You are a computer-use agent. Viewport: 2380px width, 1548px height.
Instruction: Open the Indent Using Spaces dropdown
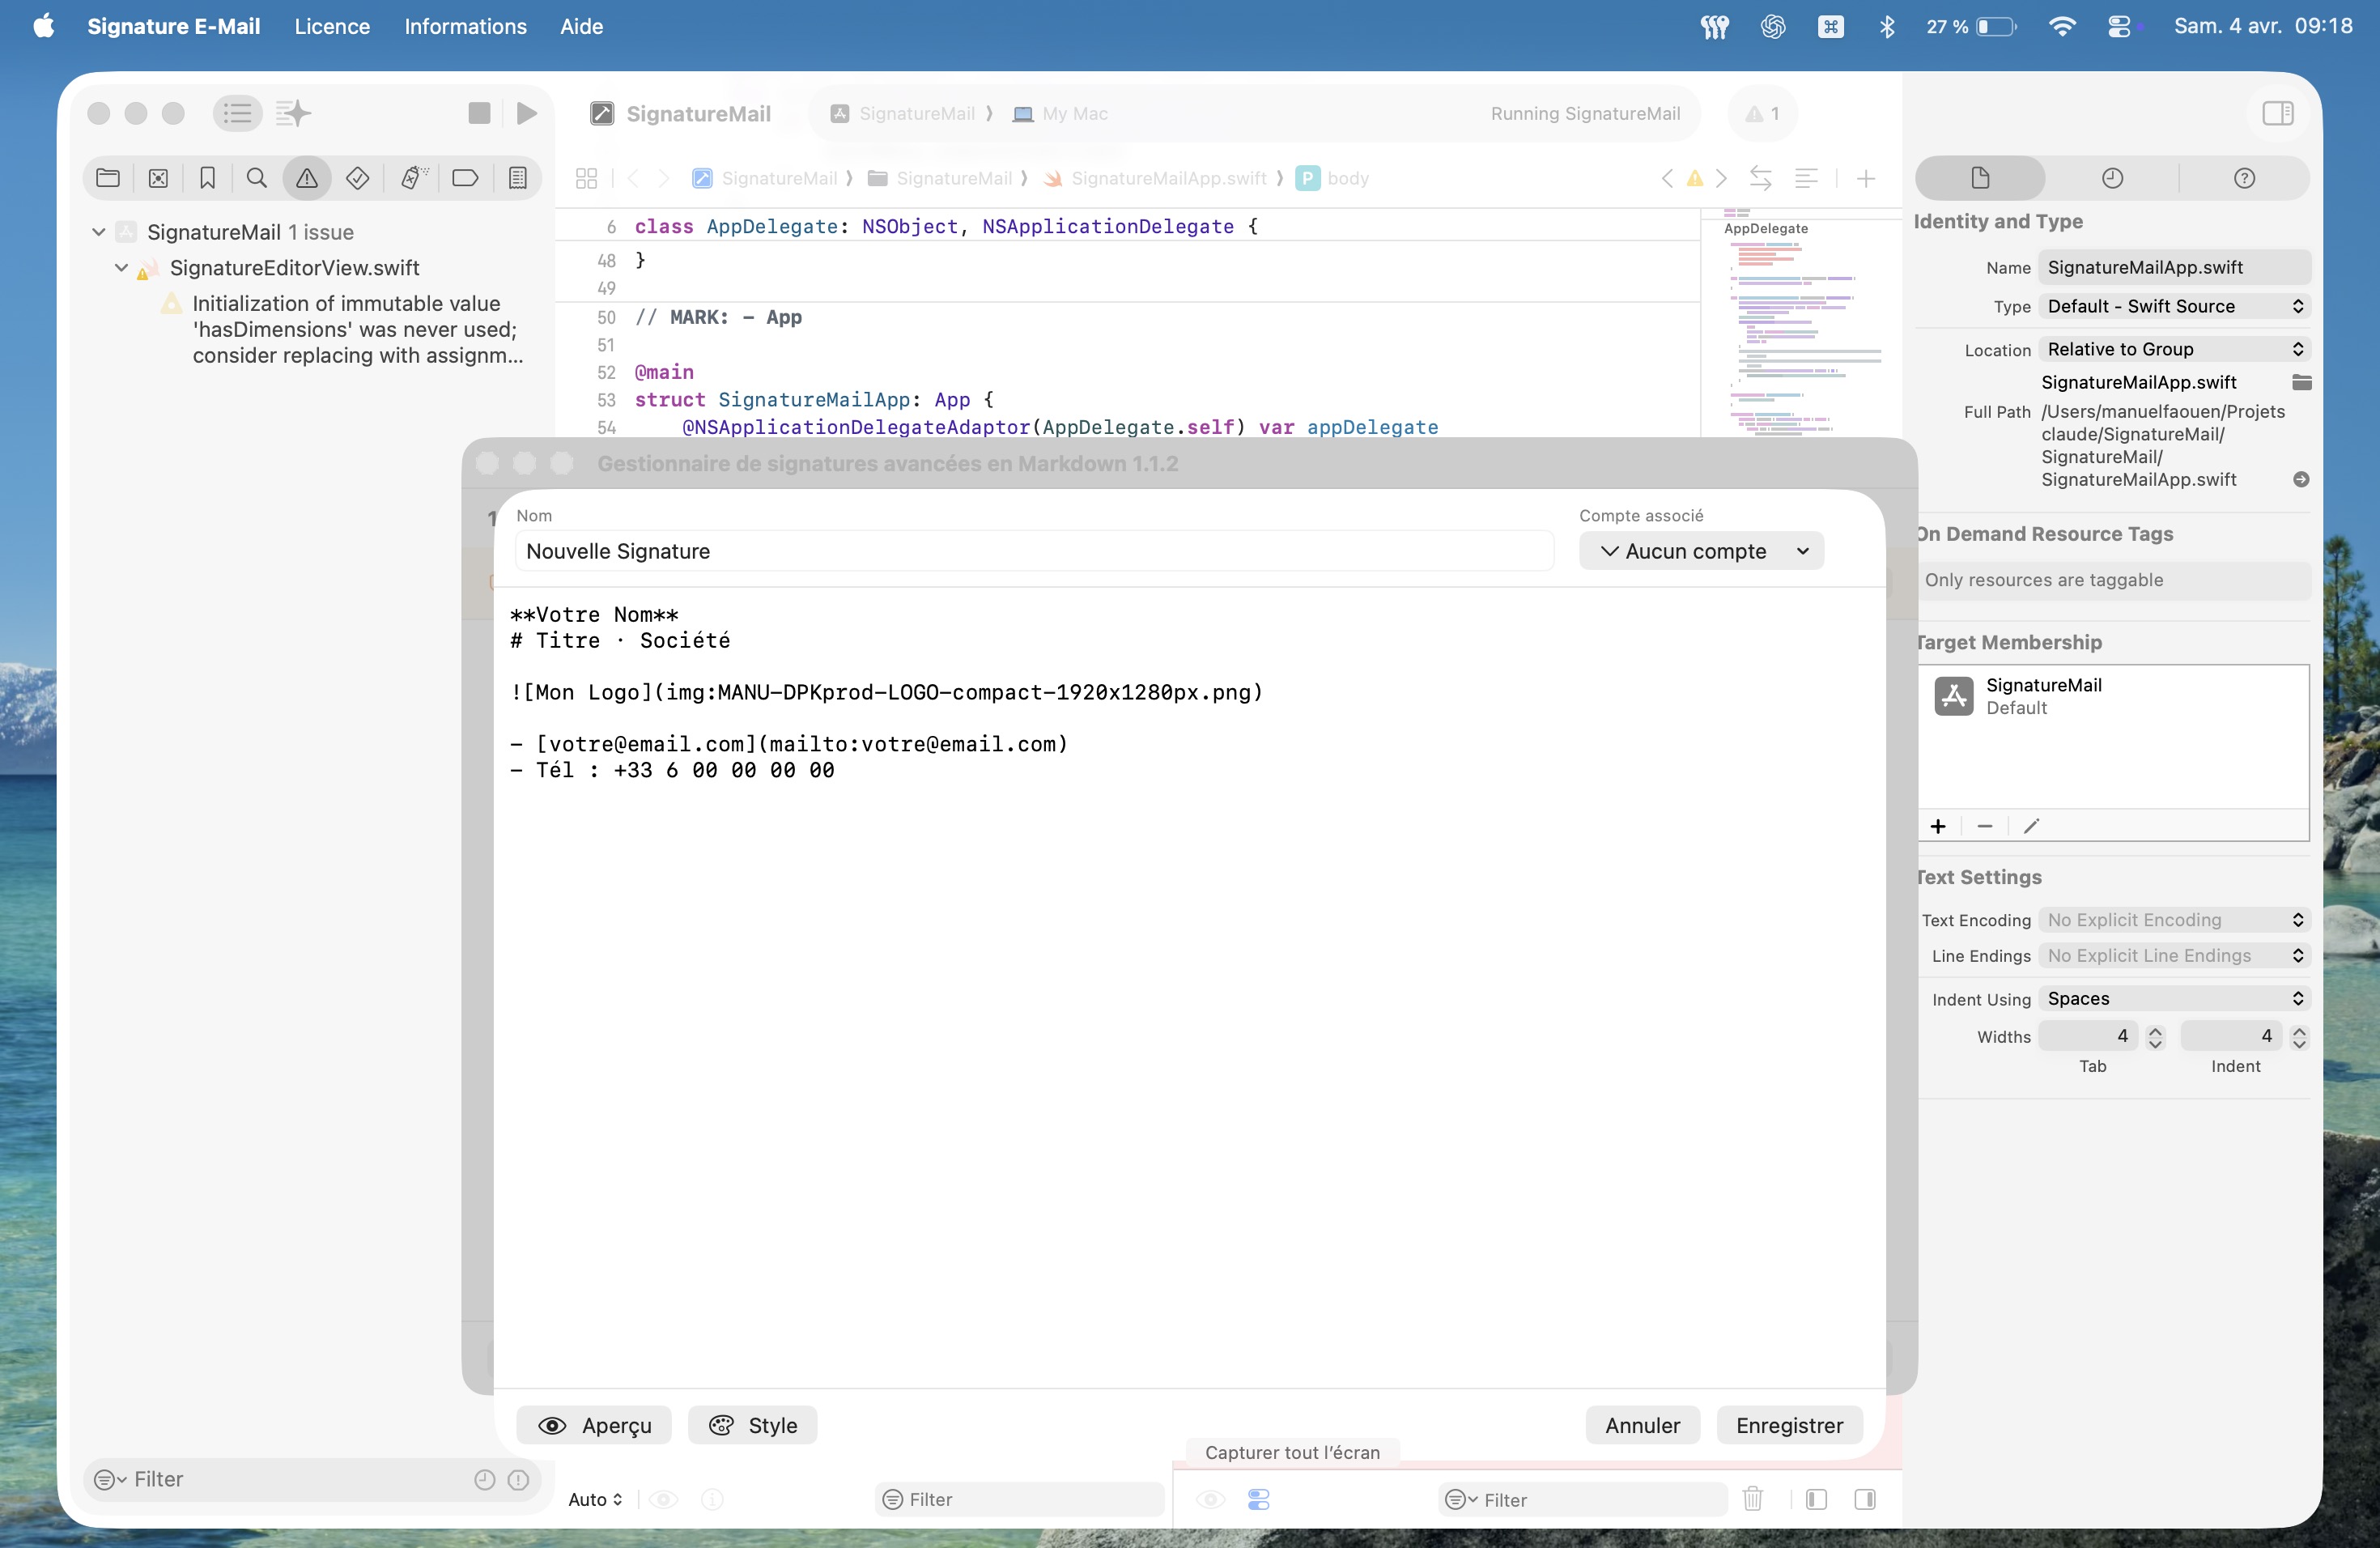click(x=2173, y=998)
